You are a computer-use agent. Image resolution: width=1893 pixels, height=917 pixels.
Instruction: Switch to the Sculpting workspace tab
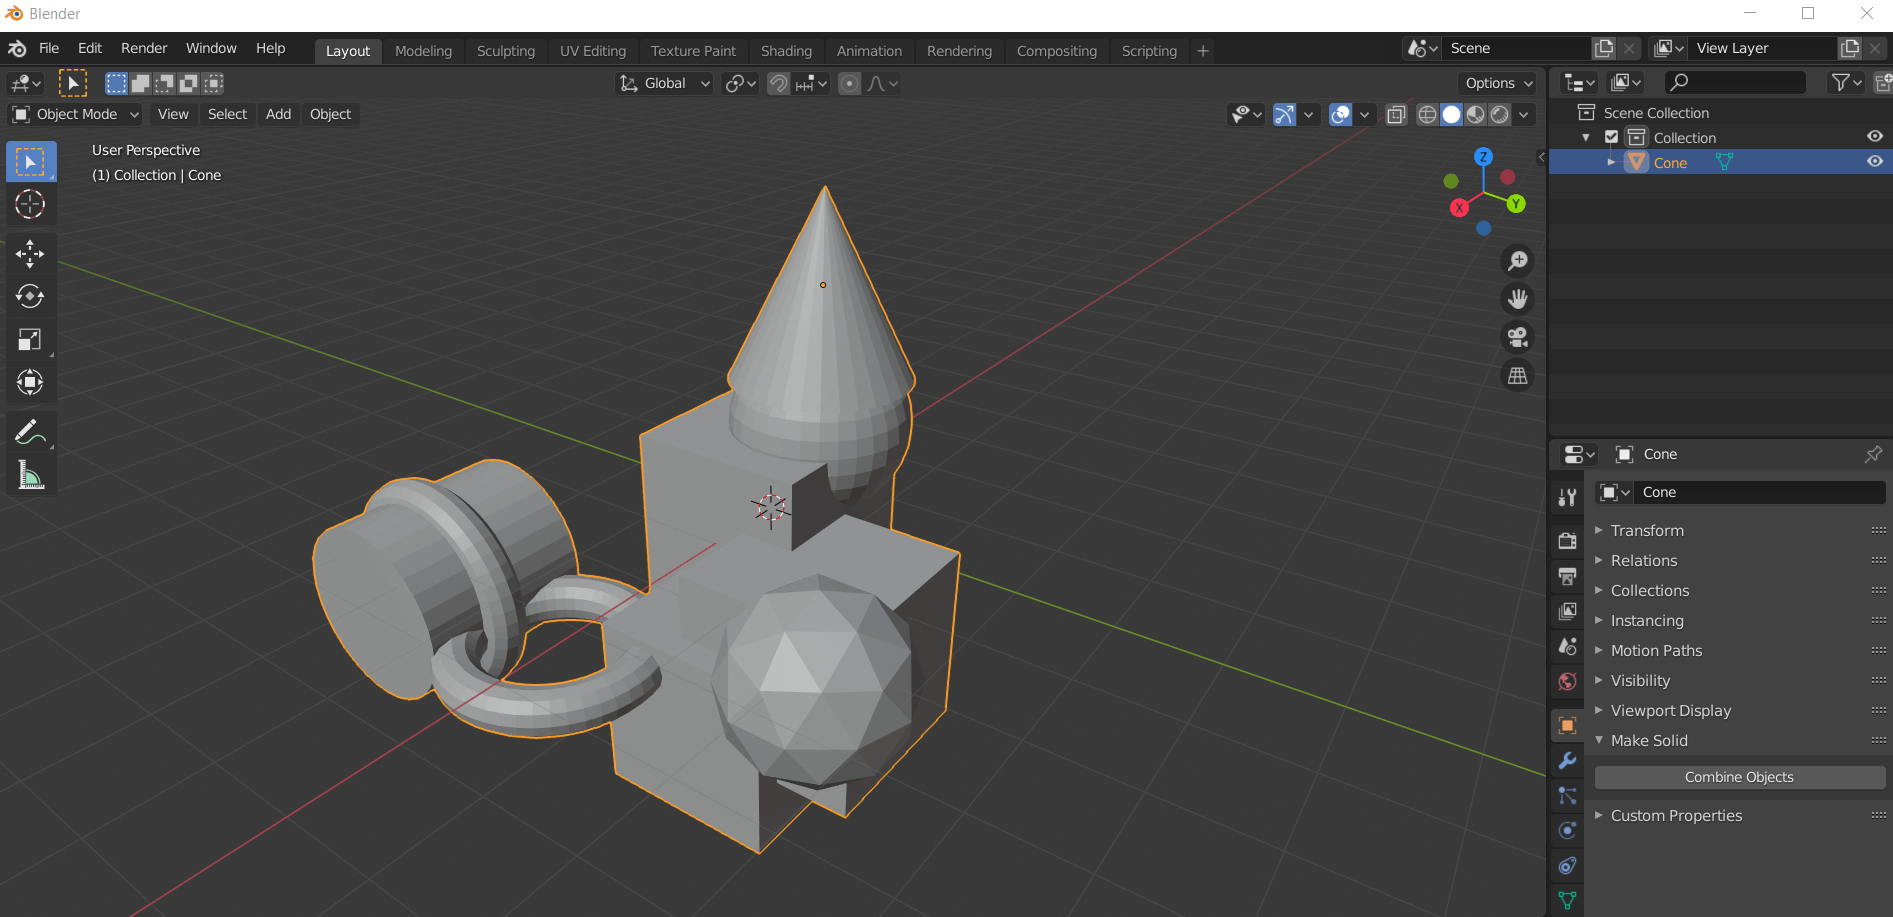(506, 50)
